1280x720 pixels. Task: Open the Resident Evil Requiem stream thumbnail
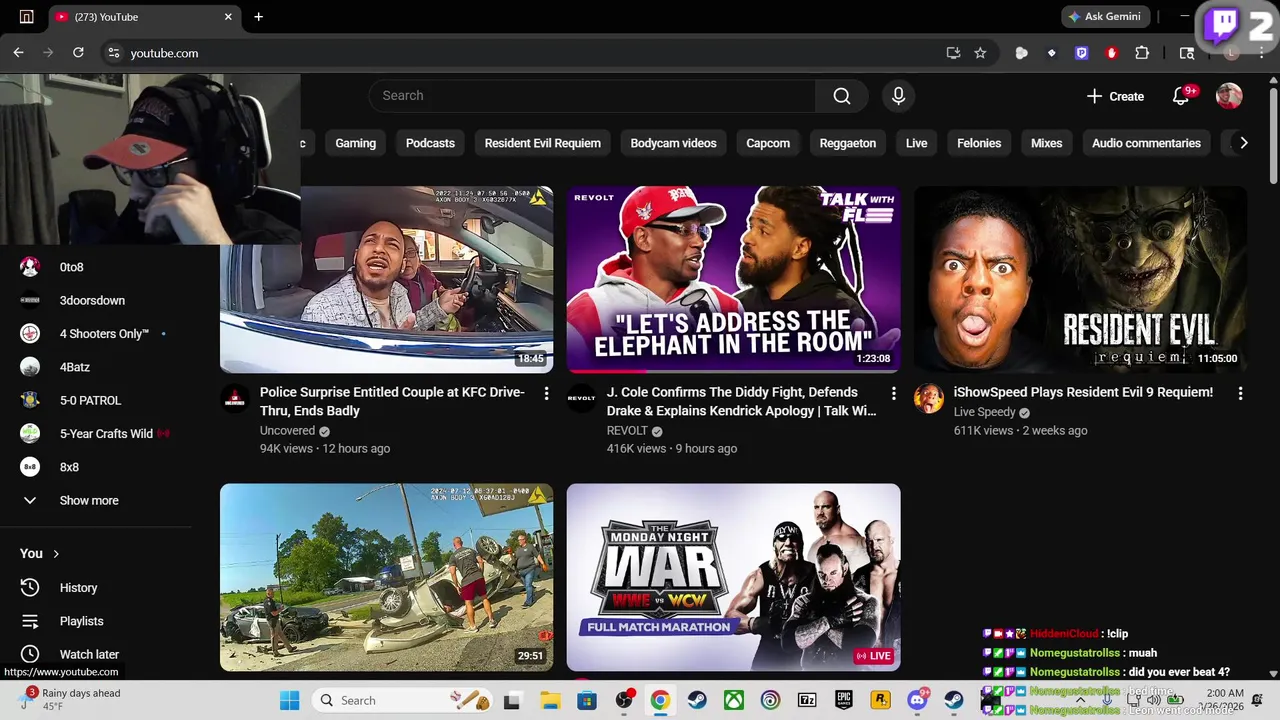coord(1080,279)
